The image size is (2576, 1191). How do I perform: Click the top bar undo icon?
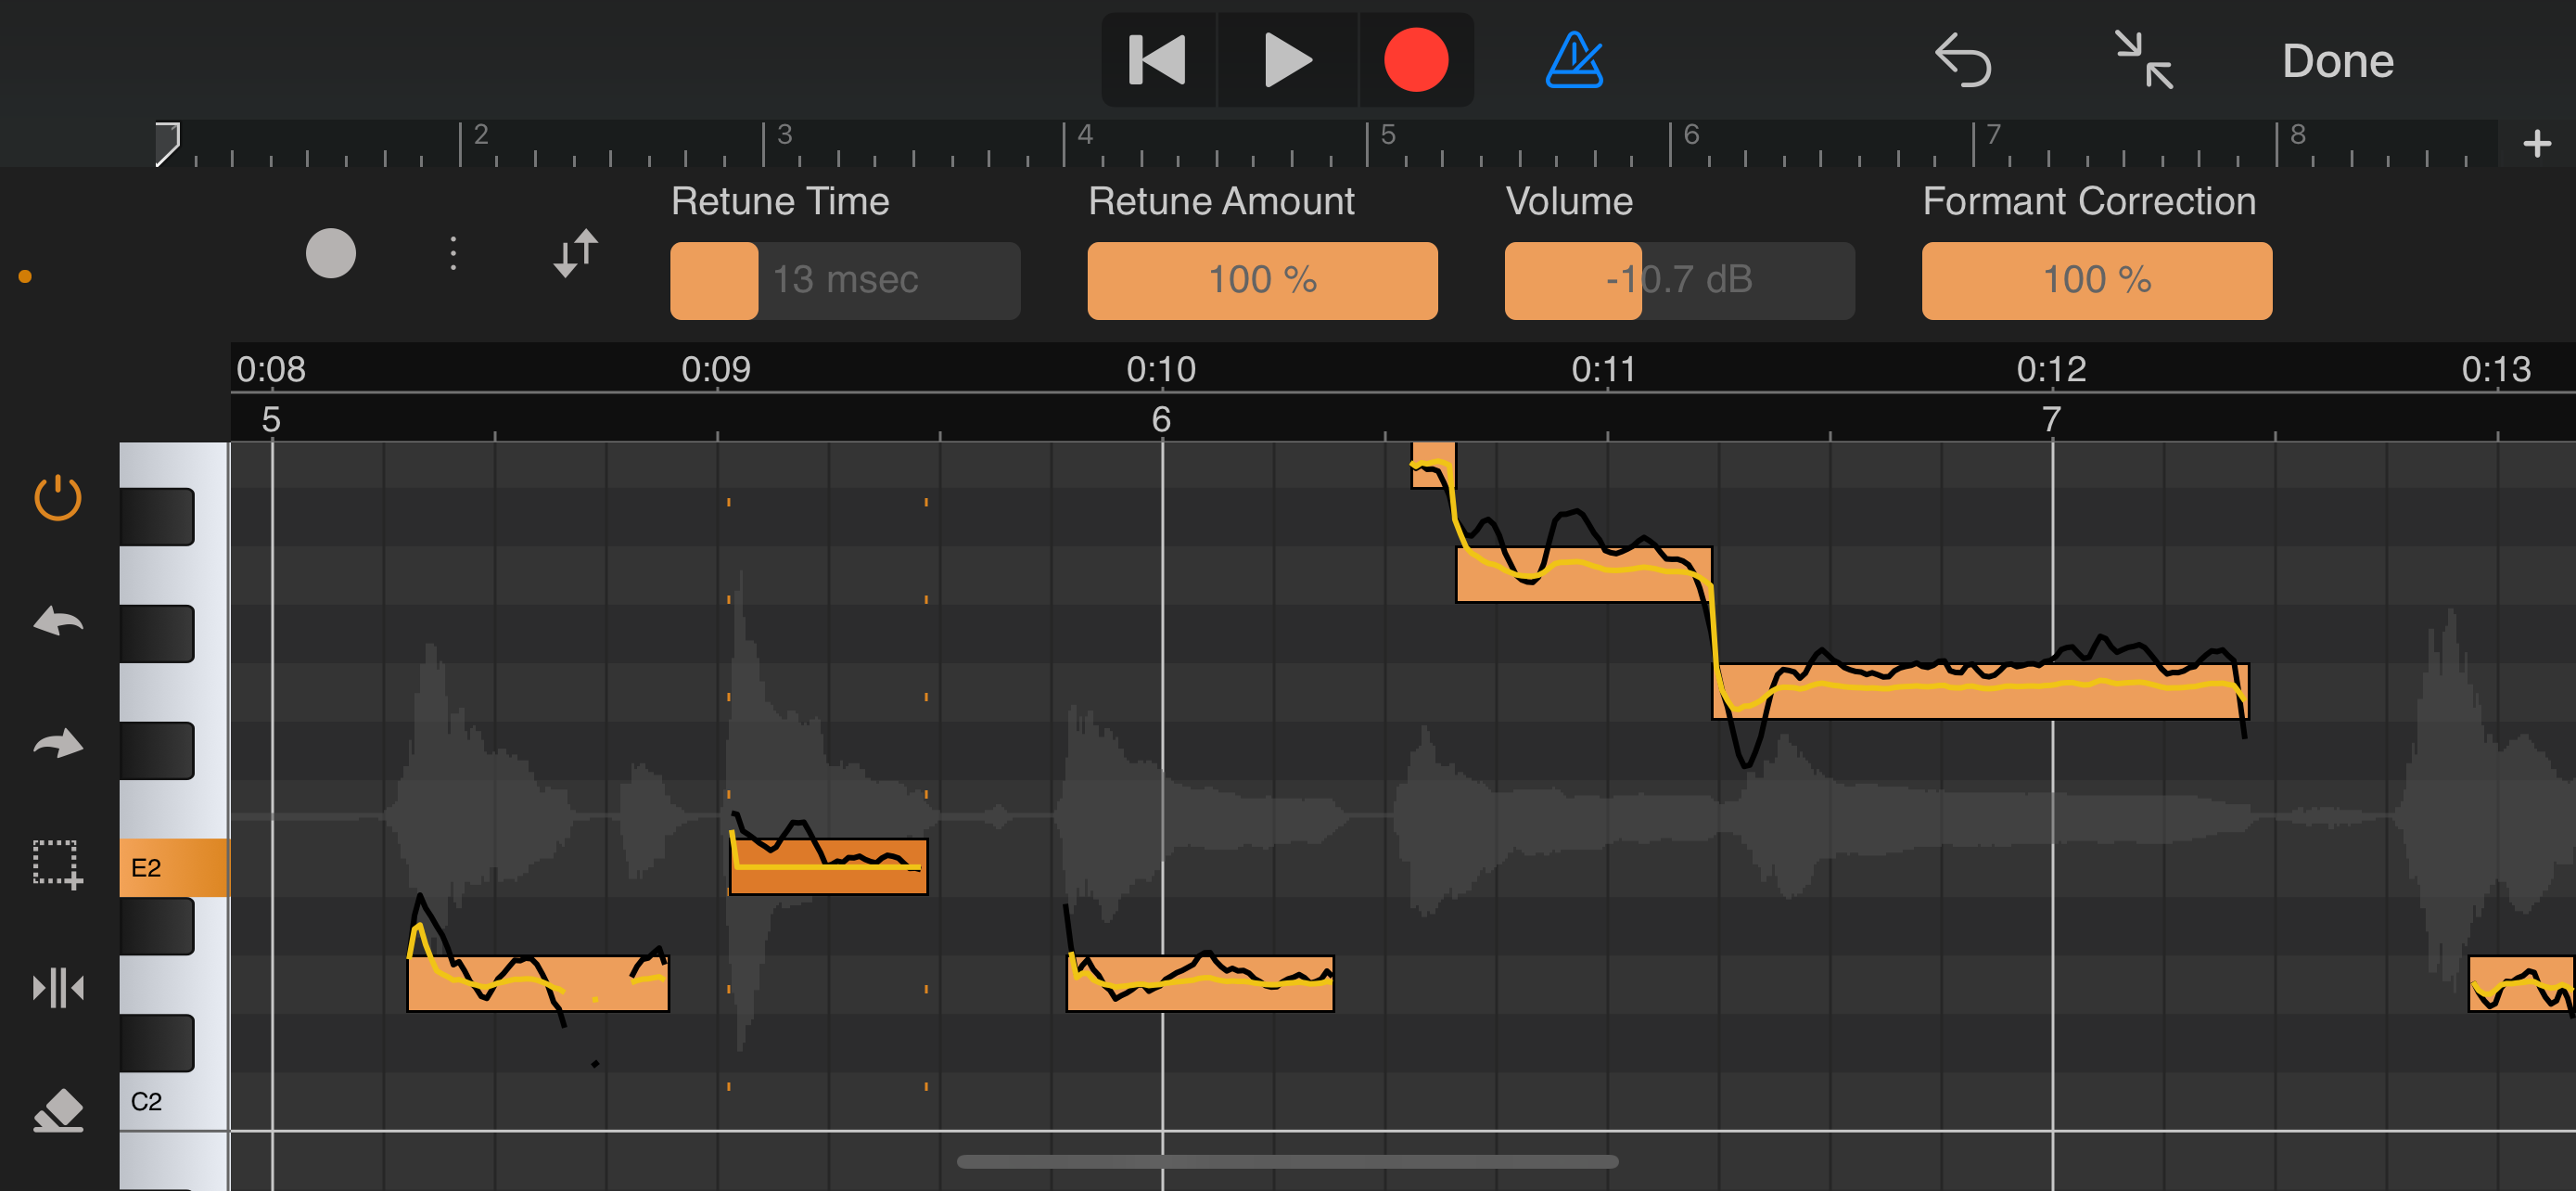pyautogui.click(x=1963, y=60)
